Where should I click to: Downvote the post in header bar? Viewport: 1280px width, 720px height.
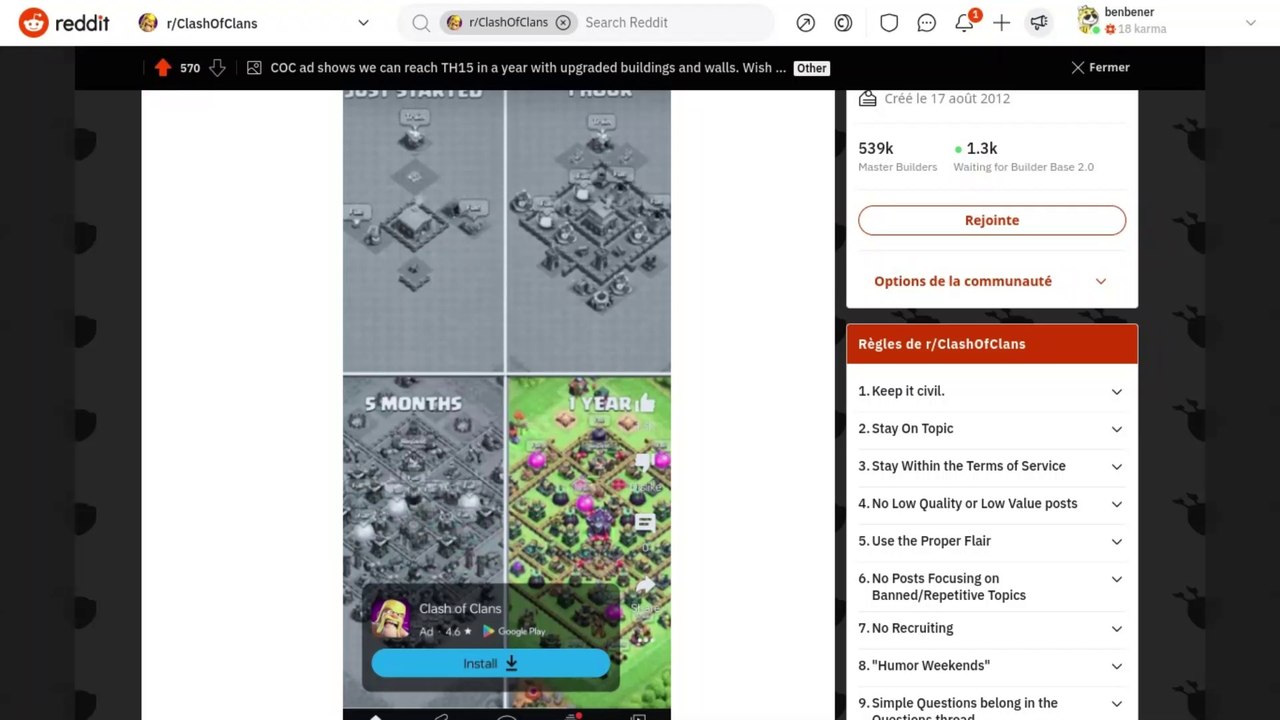217,68
